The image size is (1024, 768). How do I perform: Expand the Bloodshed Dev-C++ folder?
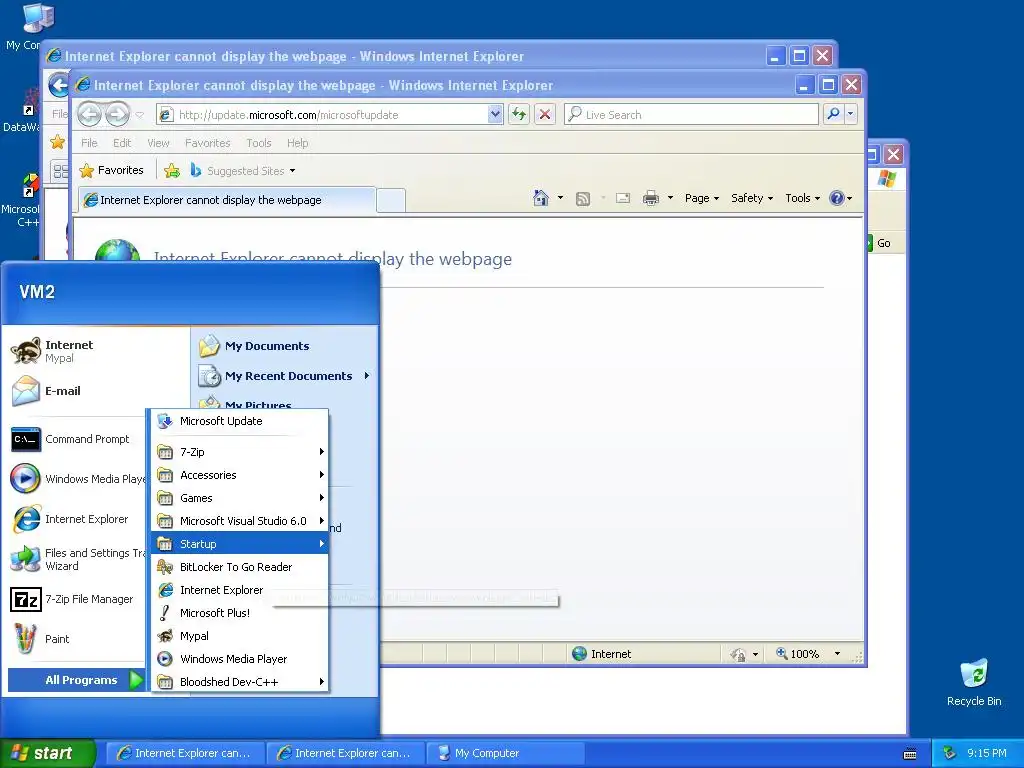240,682
